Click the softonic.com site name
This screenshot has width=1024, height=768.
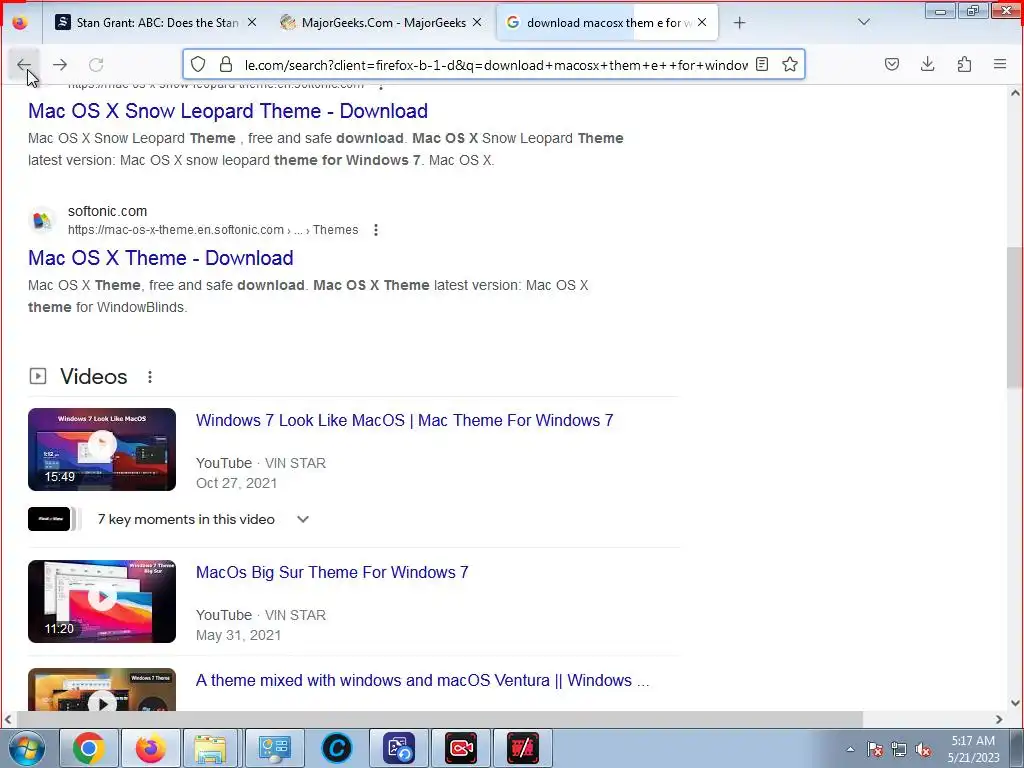click(107, 211)
